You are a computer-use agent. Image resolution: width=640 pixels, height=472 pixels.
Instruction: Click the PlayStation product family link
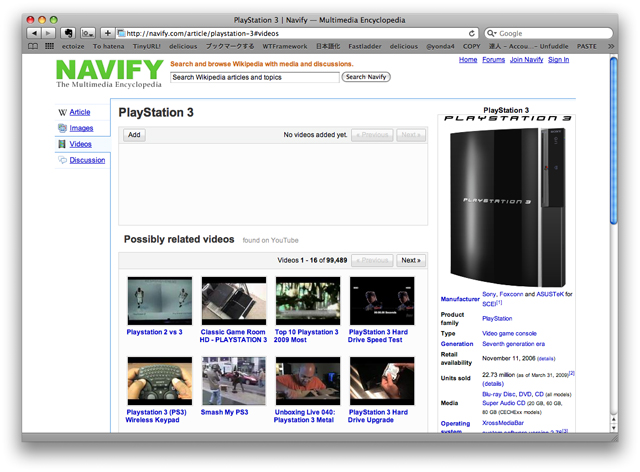point(497,318)
